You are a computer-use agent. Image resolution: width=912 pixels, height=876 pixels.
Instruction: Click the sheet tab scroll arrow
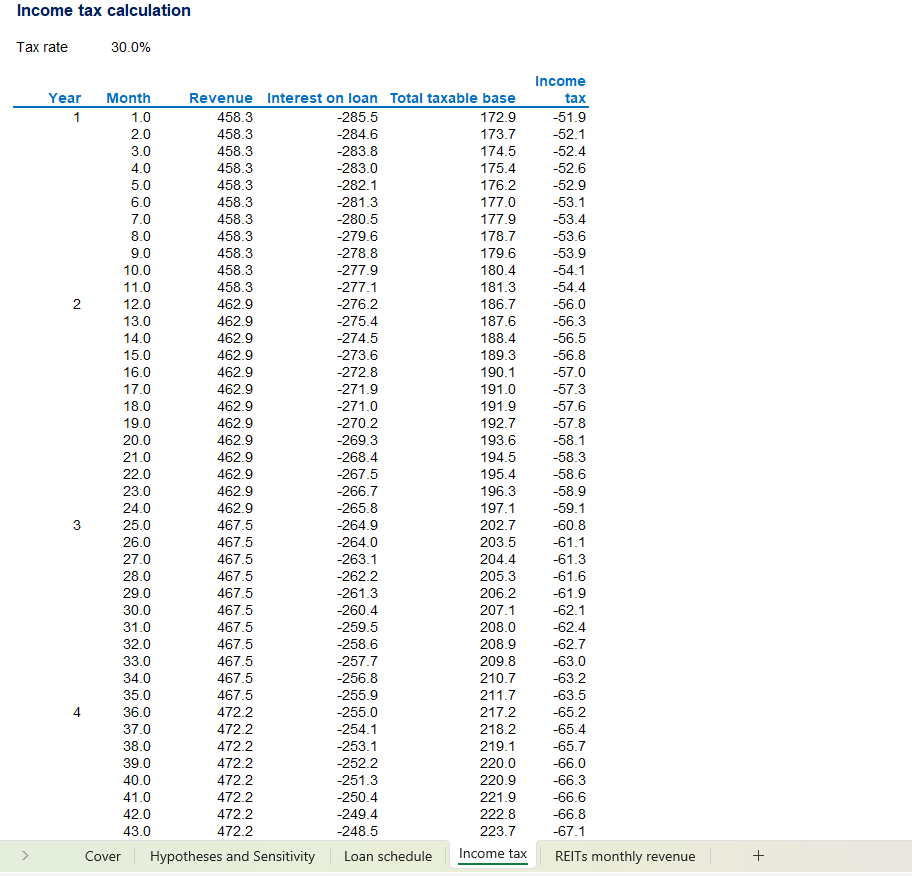[25, 856]
